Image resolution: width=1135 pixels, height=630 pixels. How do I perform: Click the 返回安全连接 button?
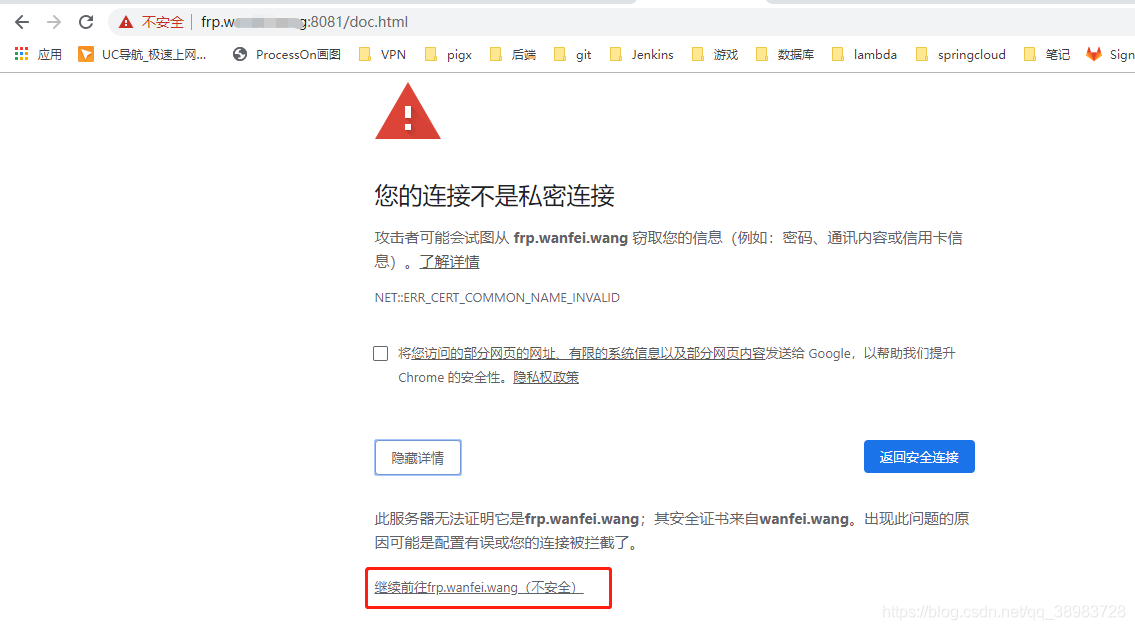tap(918, 456)
